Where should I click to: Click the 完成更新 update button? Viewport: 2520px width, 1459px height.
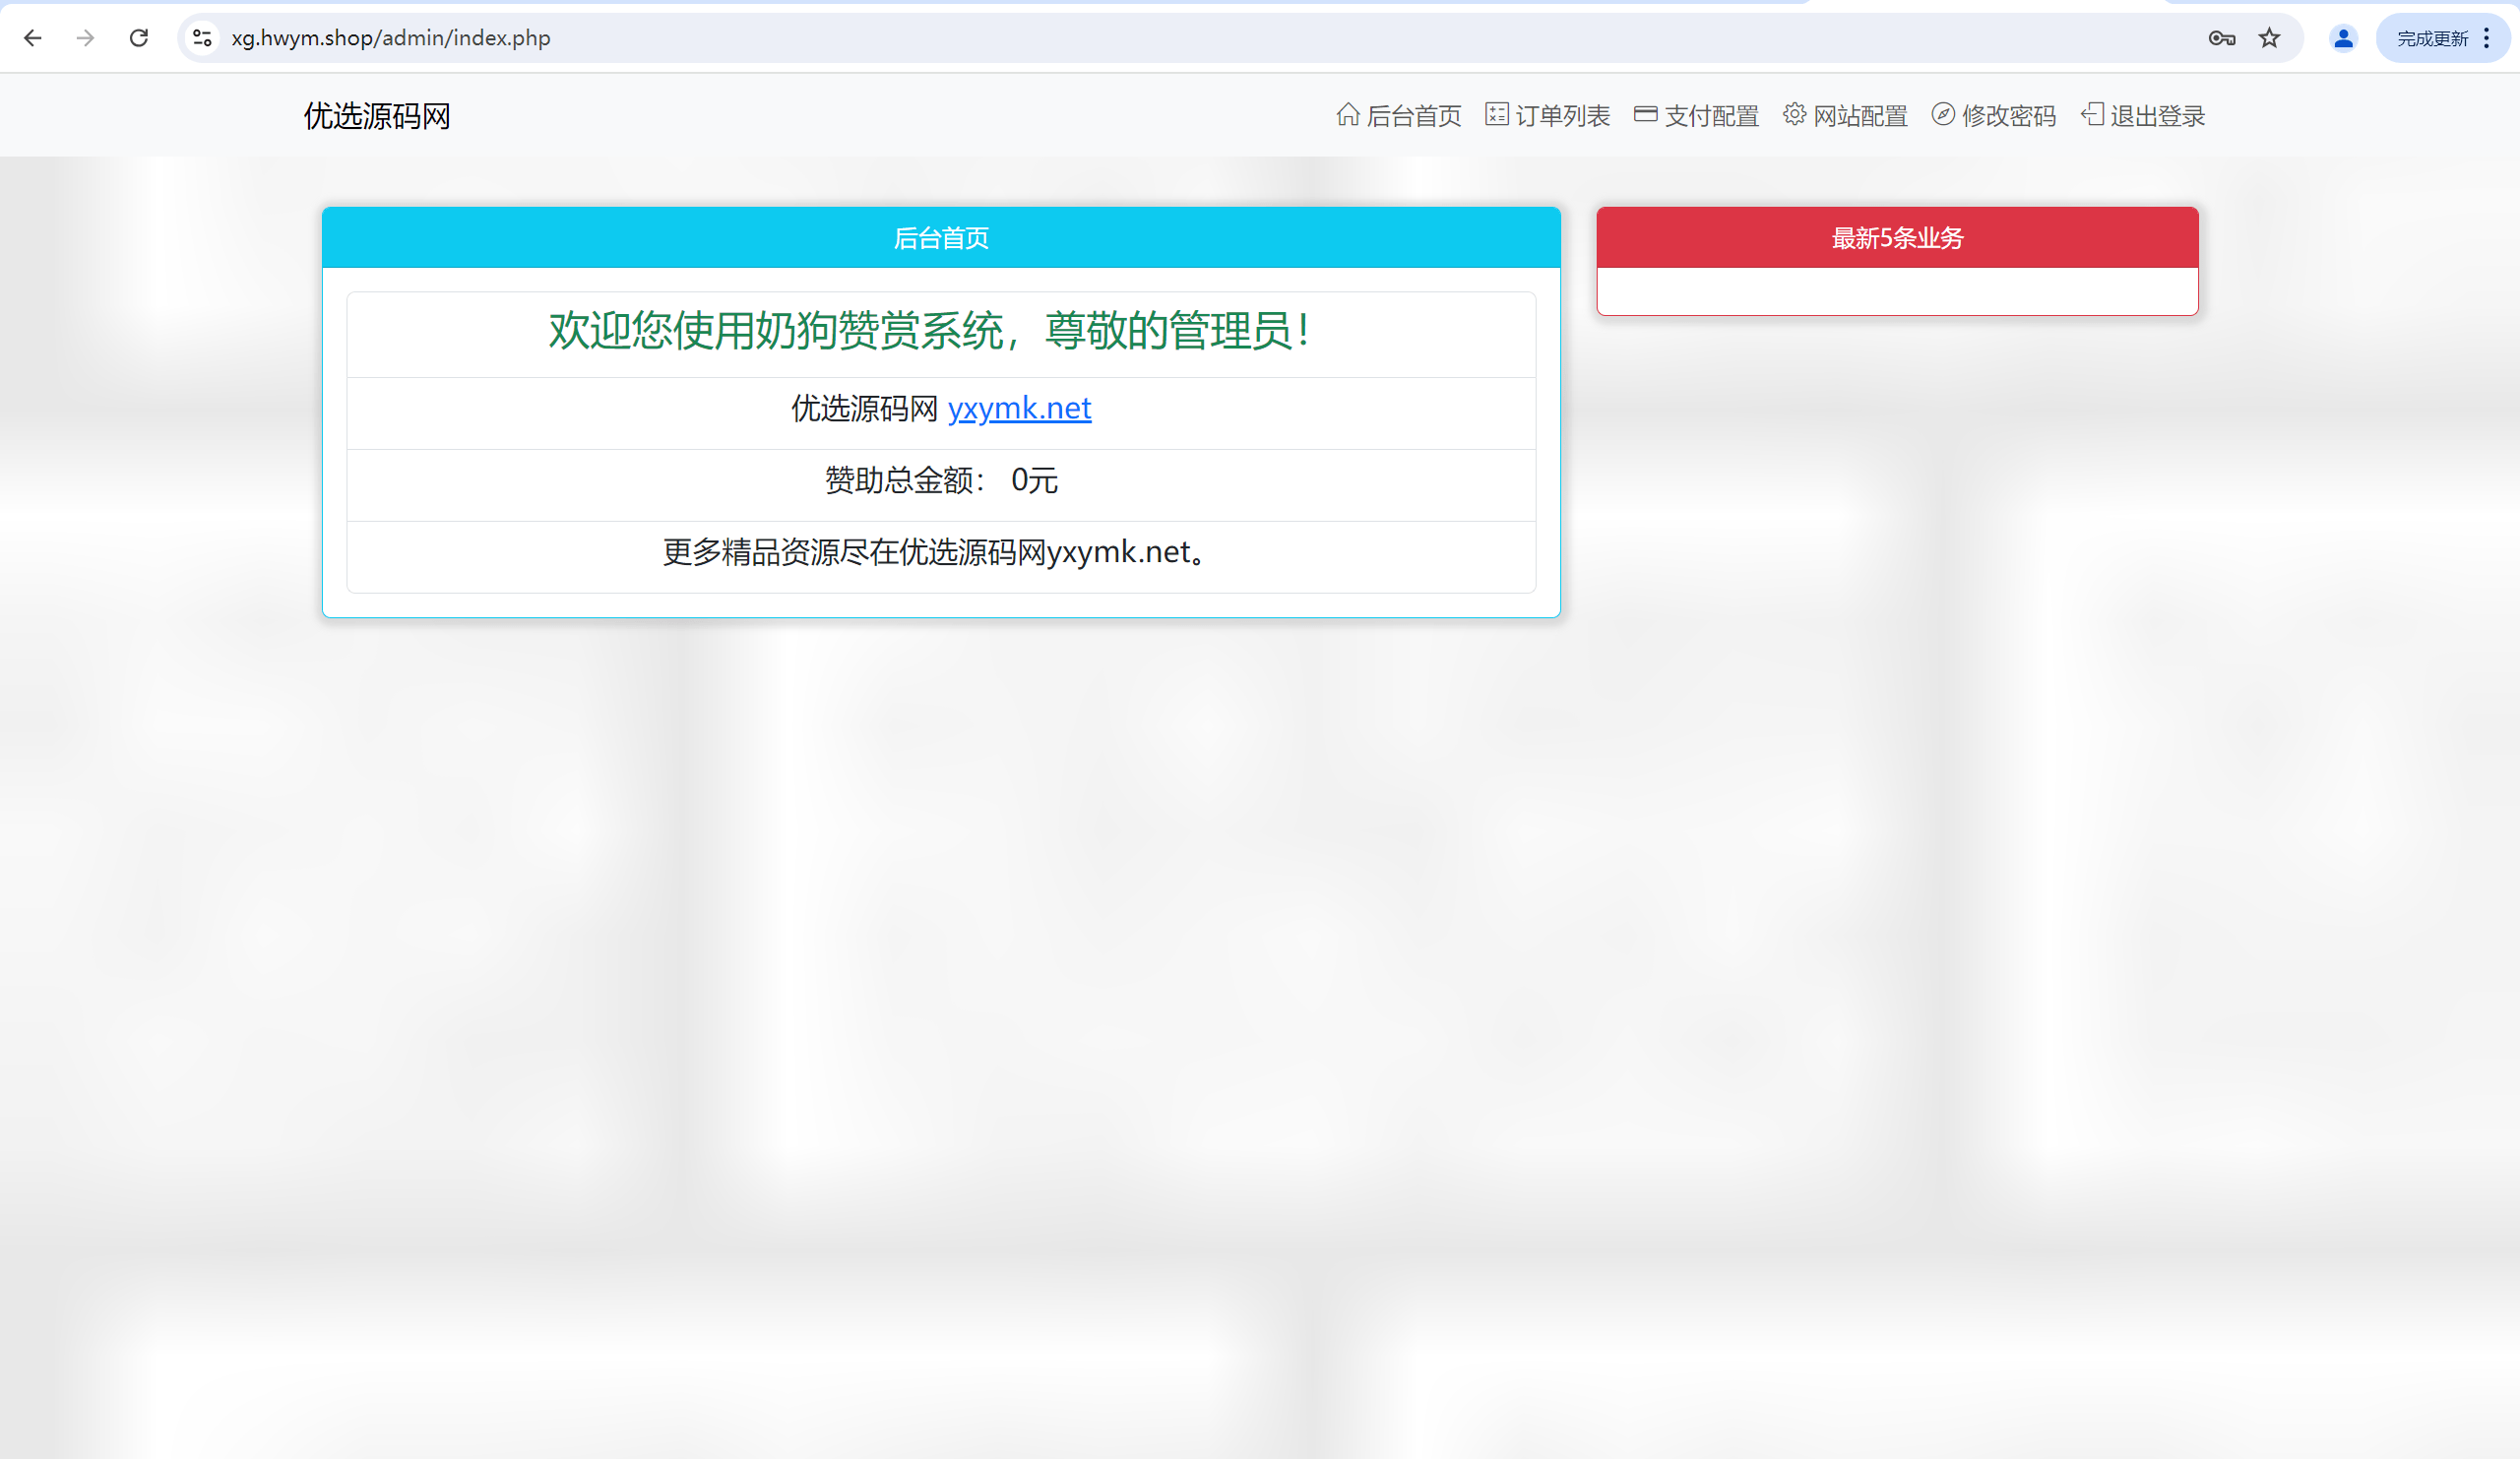(x=2432, y=39)
